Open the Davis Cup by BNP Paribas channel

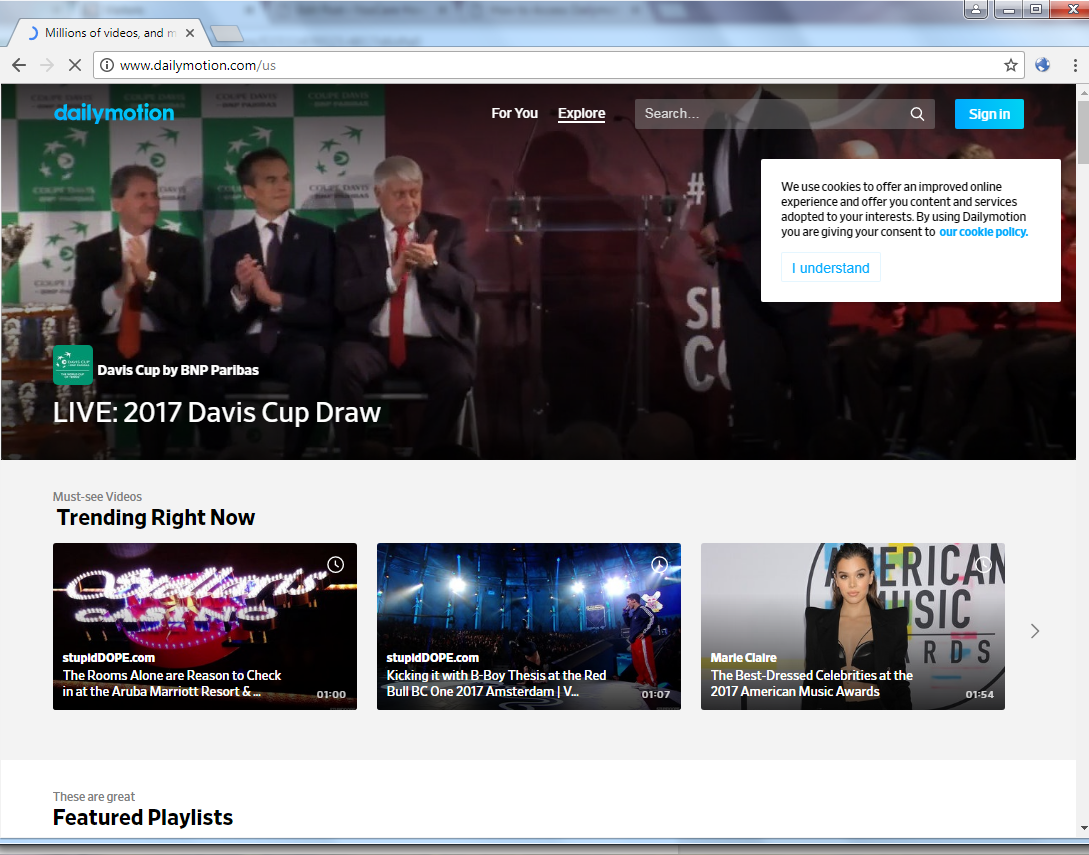pos(178,370)
